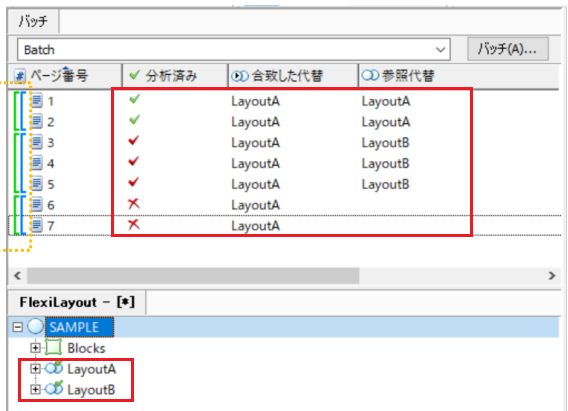The image size is (568, 411).
Task: Expand the LayoutA tree node
Action: pos(35,369)
